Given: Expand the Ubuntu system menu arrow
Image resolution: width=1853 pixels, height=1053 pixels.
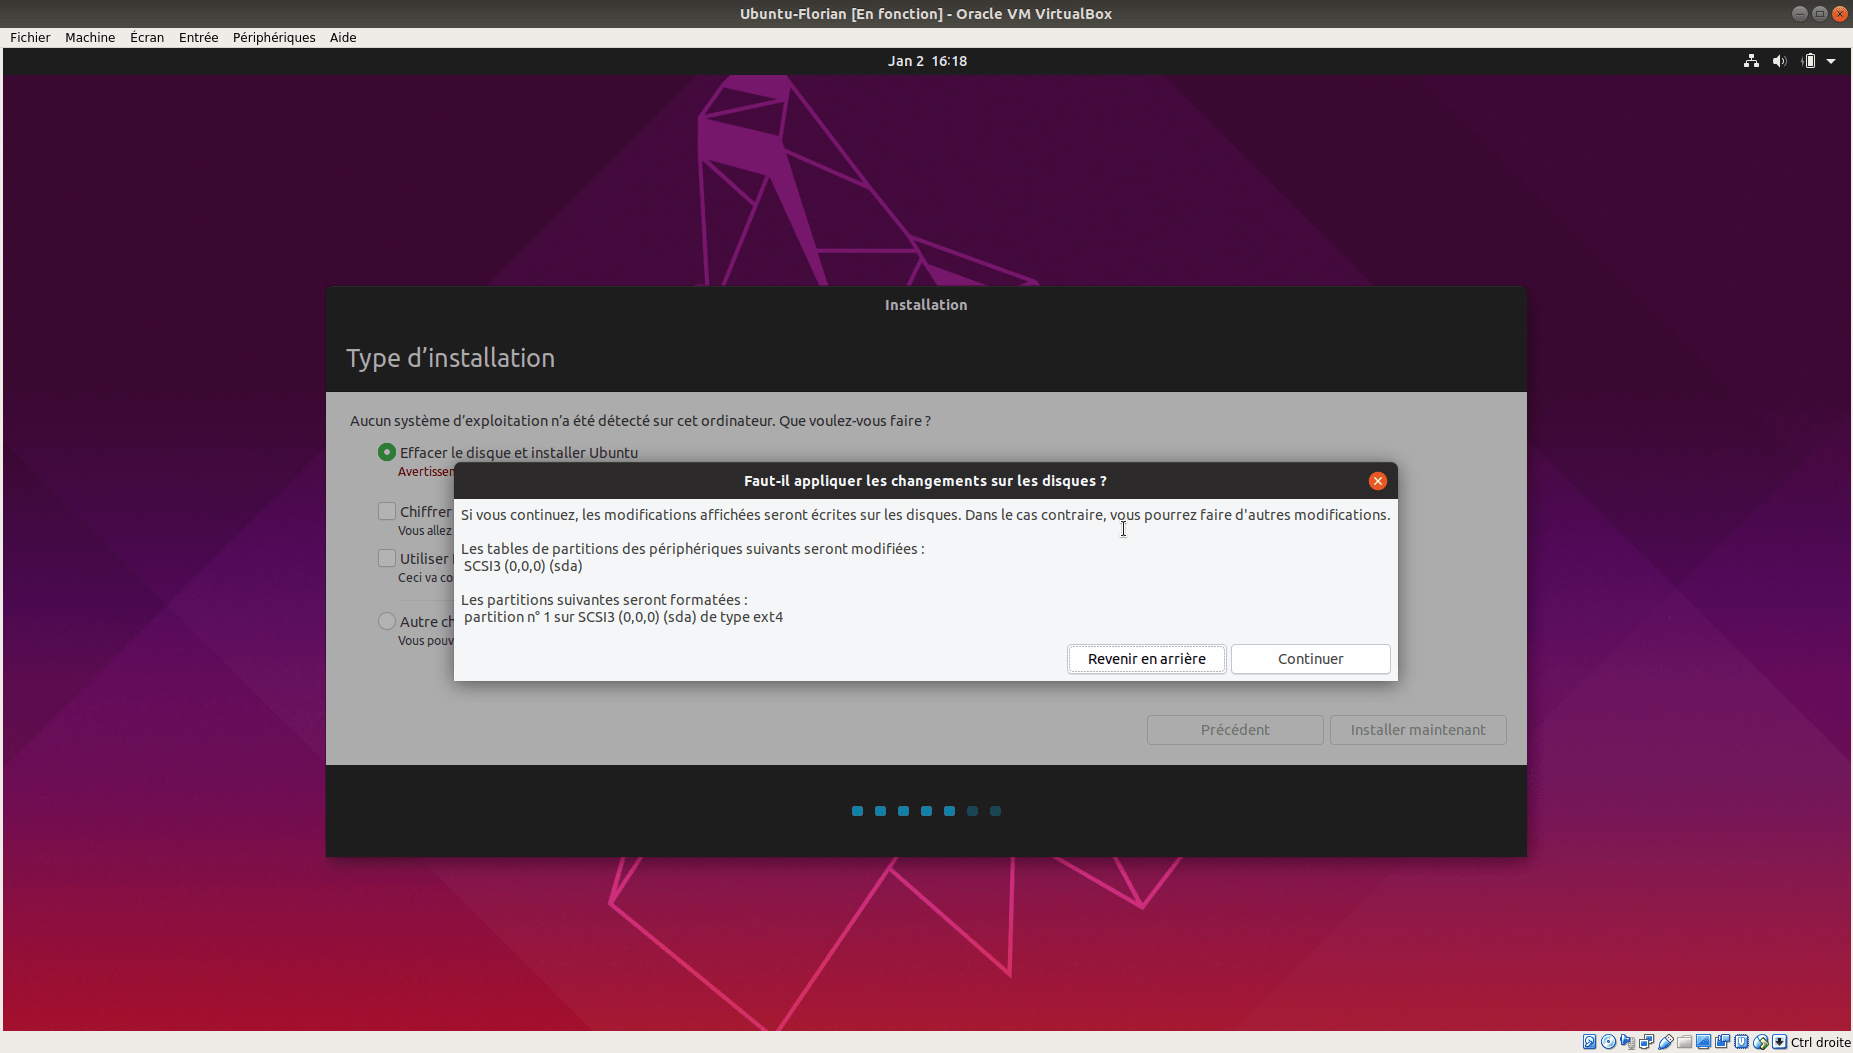Looking at the screenshot, I should [x=1831, y=61].
